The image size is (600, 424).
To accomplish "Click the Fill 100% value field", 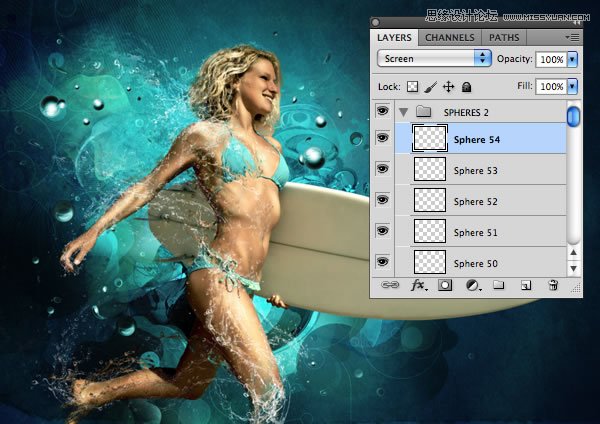I will click(x=551, y=86).
